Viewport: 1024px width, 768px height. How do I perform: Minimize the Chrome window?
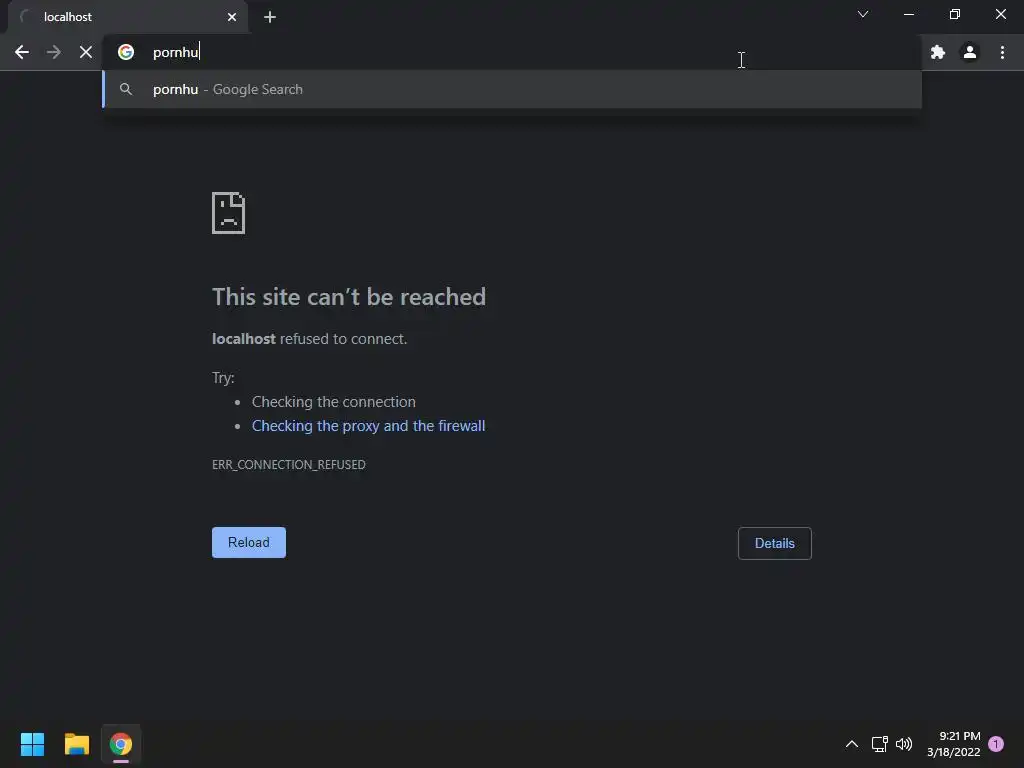tap(908, 14)
